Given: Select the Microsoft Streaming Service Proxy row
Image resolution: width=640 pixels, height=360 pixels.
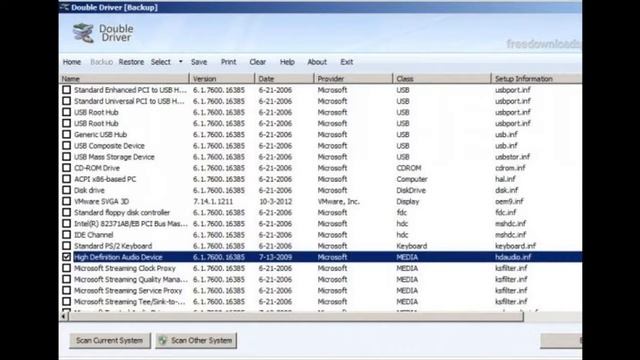Looking at the screenshot, I should (x=320, y=291).
